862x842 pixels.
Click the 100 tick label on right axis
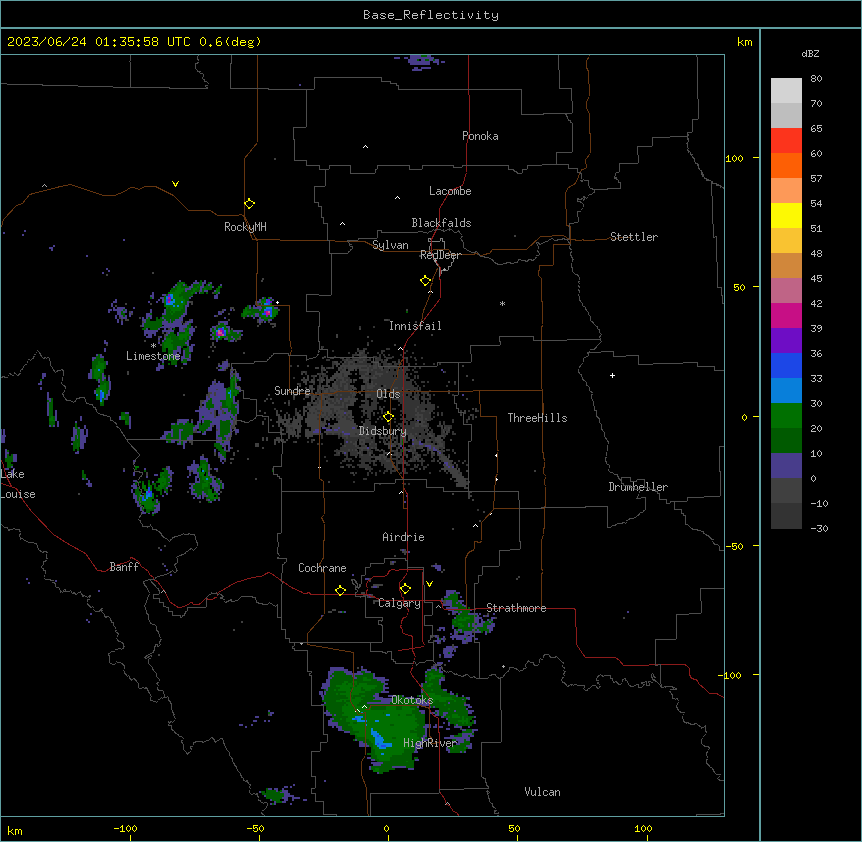[x=734, y=158]
